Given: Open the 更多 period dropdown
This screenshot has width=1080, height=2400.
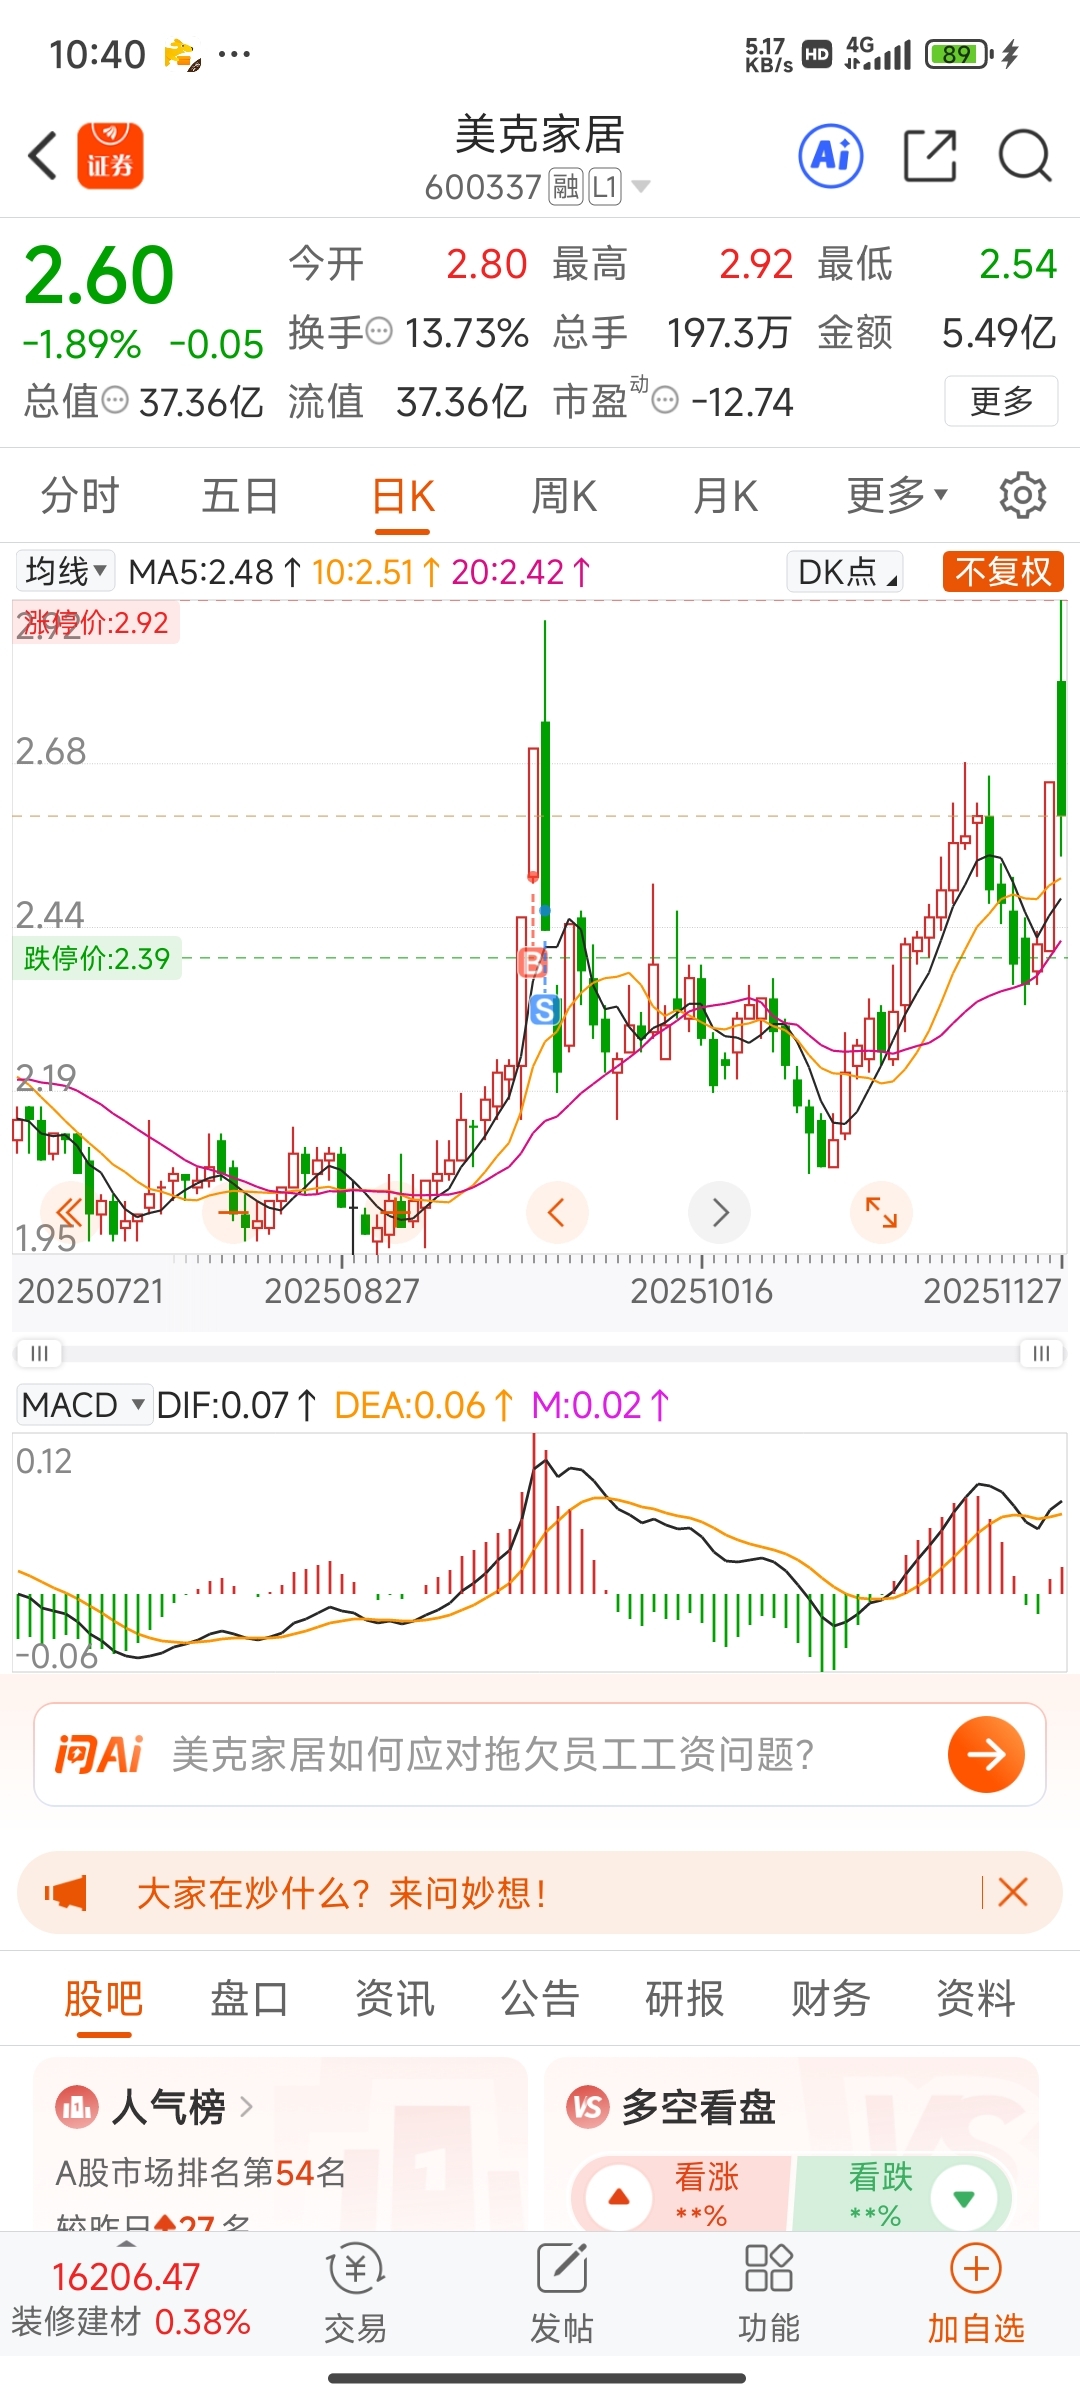Looking at the screenshot, I should 897,495.
